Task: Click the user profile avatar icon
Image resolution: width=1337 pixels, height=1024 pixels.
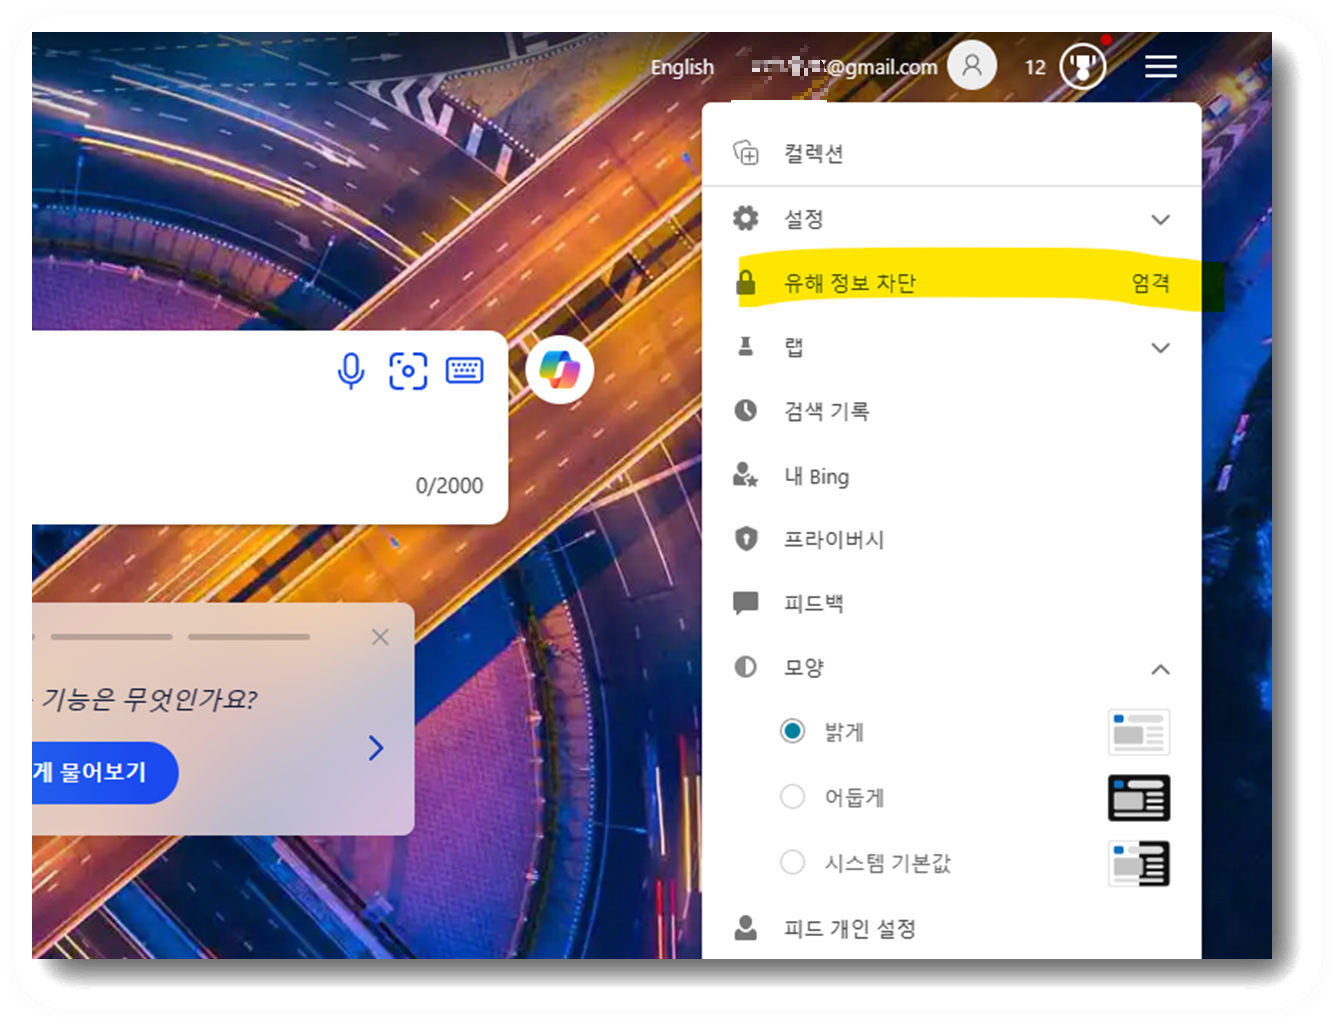Action: coord(972,66)
